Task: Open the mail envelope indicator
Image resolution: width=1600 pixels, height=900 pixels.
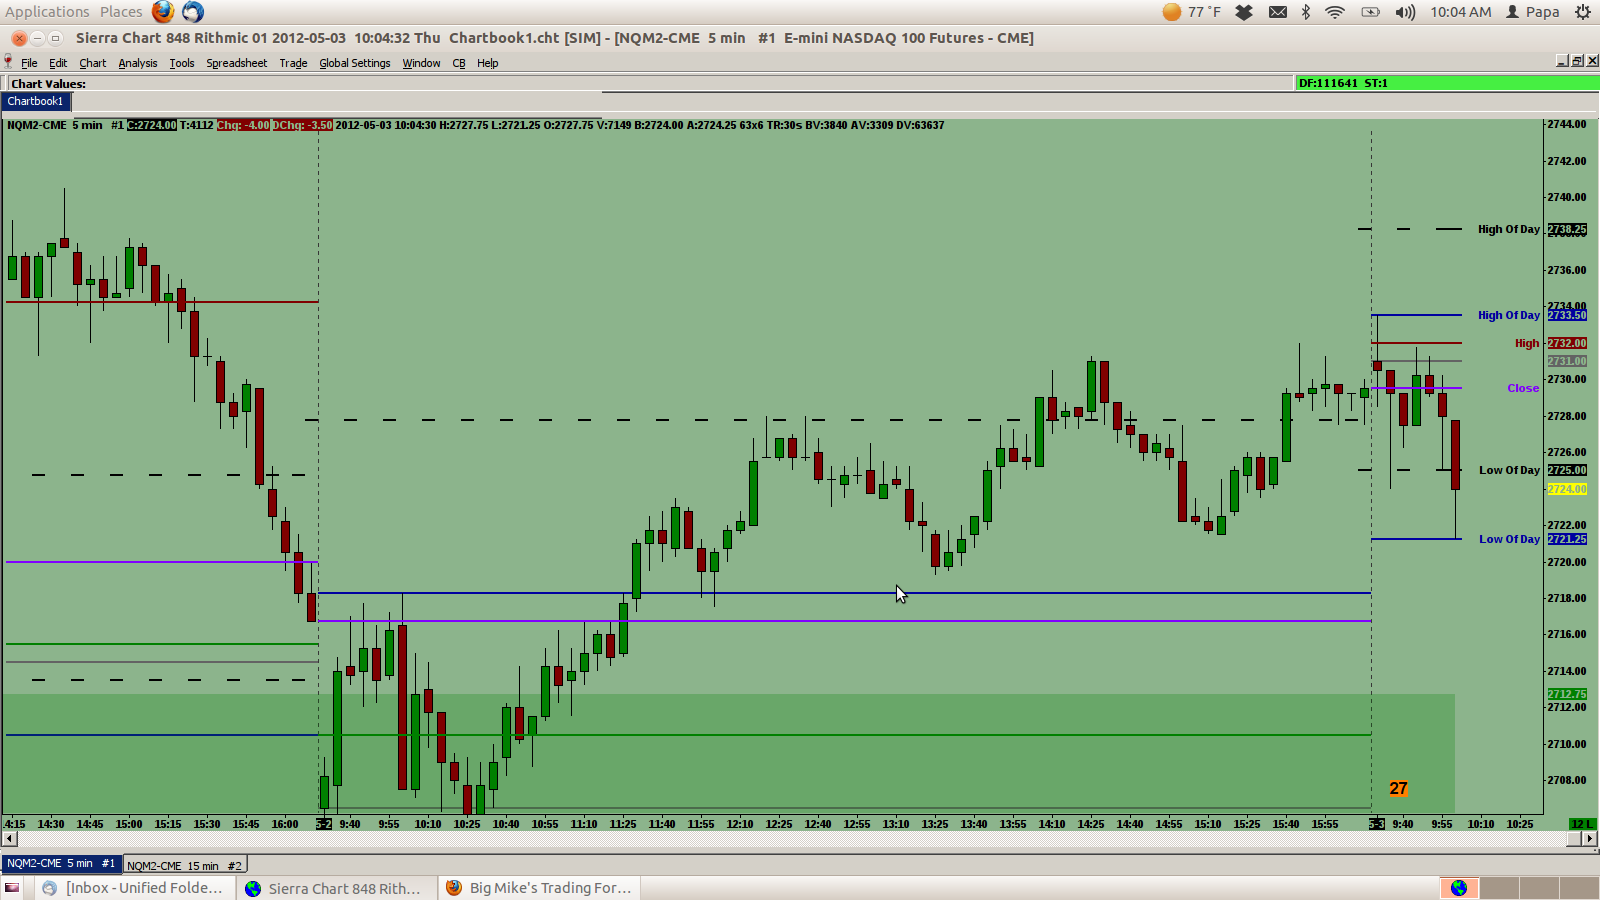Action: [1278, 12]
